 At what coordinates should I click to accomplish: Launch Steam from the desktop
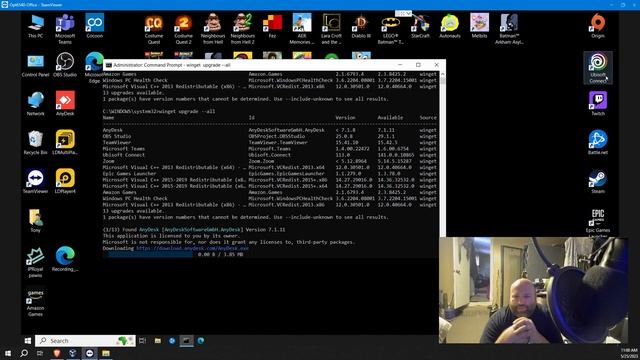(598, 181)
